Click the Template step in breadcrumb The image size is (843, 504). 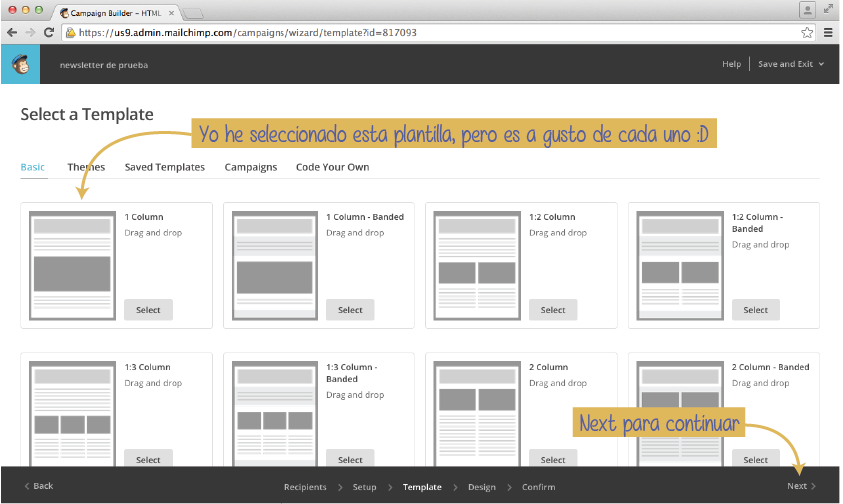point(422,487)
